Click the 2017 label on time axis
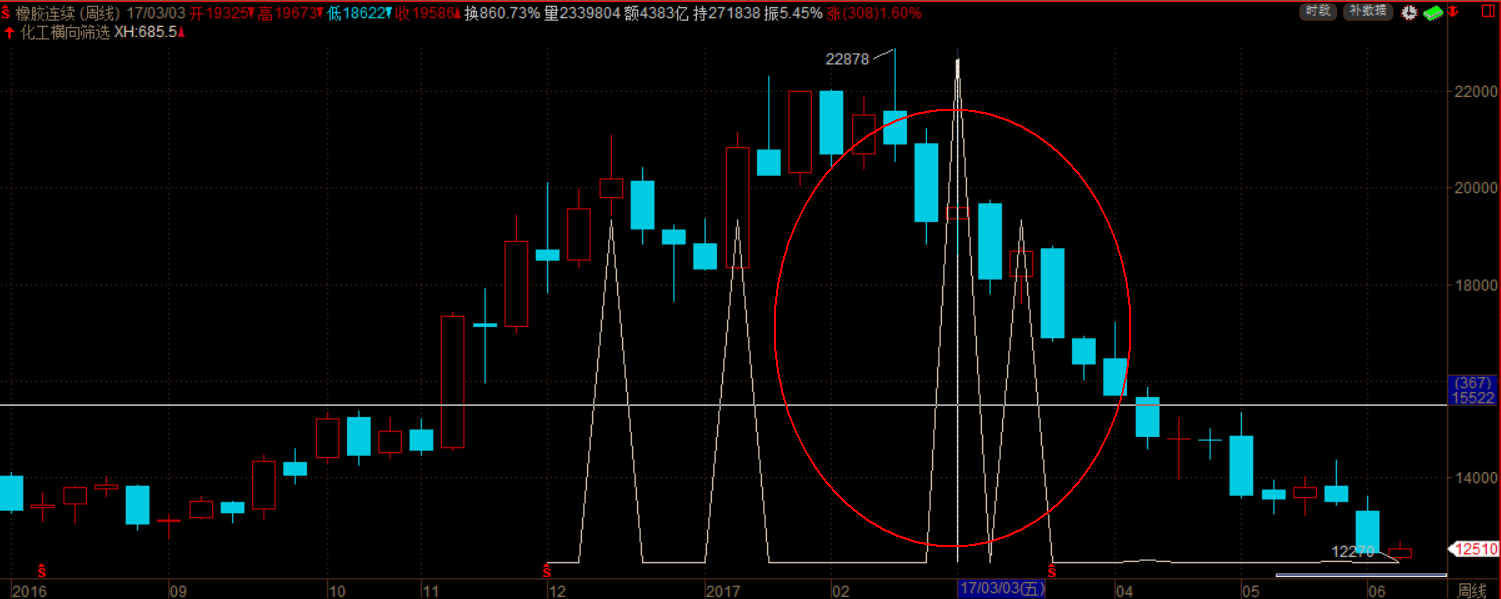Screen dimensions: 1501x599 coord(724,590)
